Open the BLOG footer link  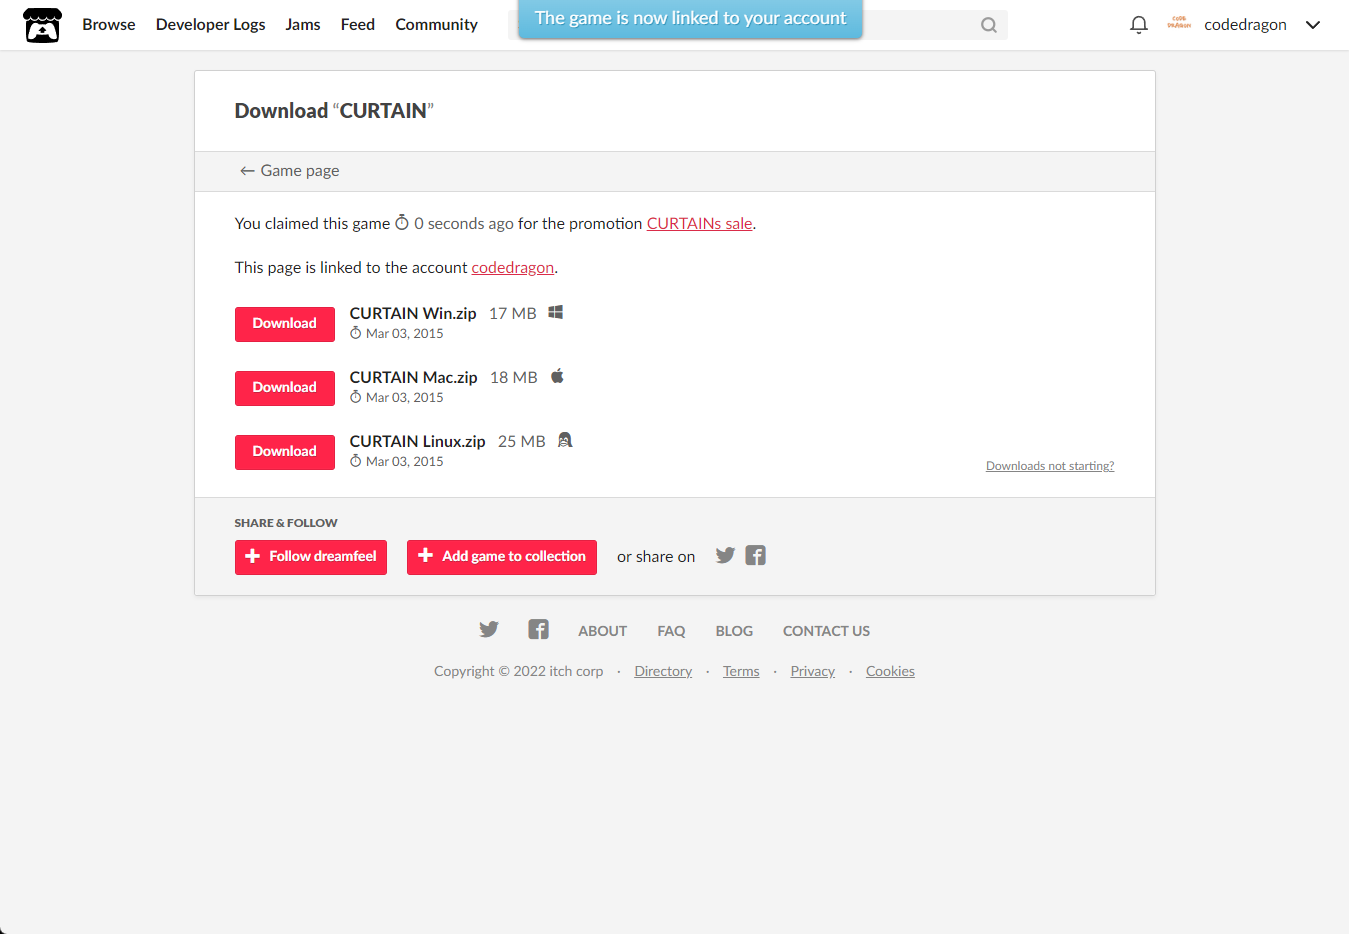click(734, 632)
